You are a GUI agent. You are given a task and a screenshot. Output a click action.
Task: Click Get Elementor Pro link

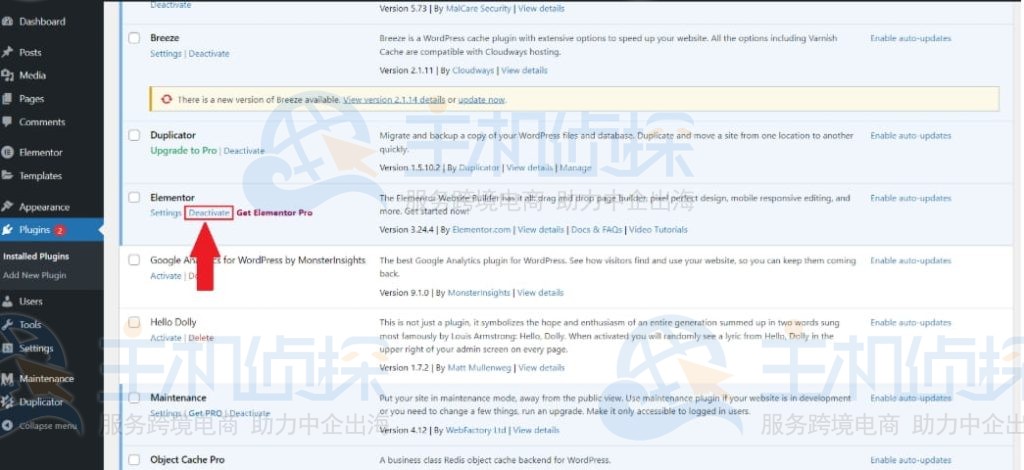click(x=274, y=213)
